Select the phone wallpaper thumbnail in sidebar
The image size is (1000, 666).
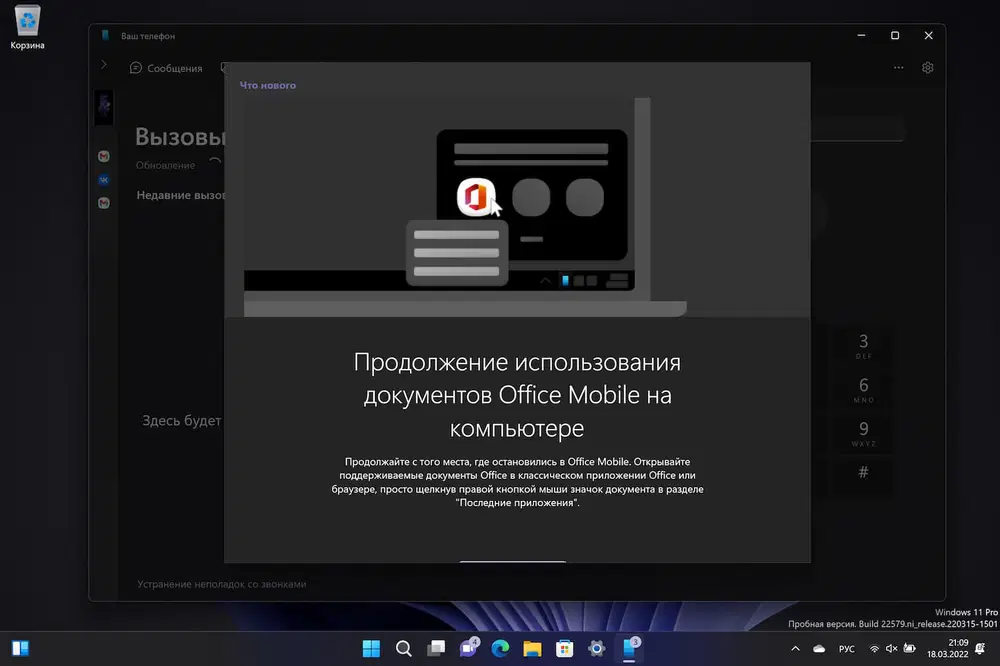(104, 107)
